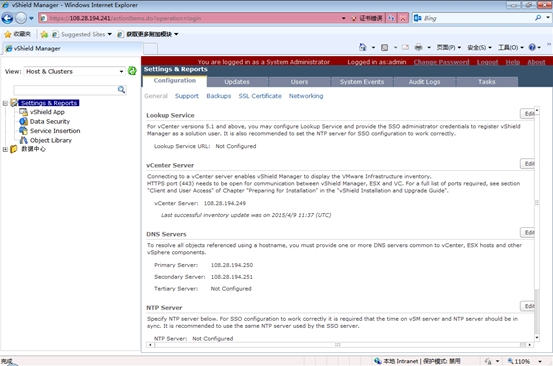Click the datacenter folder icon
Screen dimensions: 553x366
pos(14,149)
